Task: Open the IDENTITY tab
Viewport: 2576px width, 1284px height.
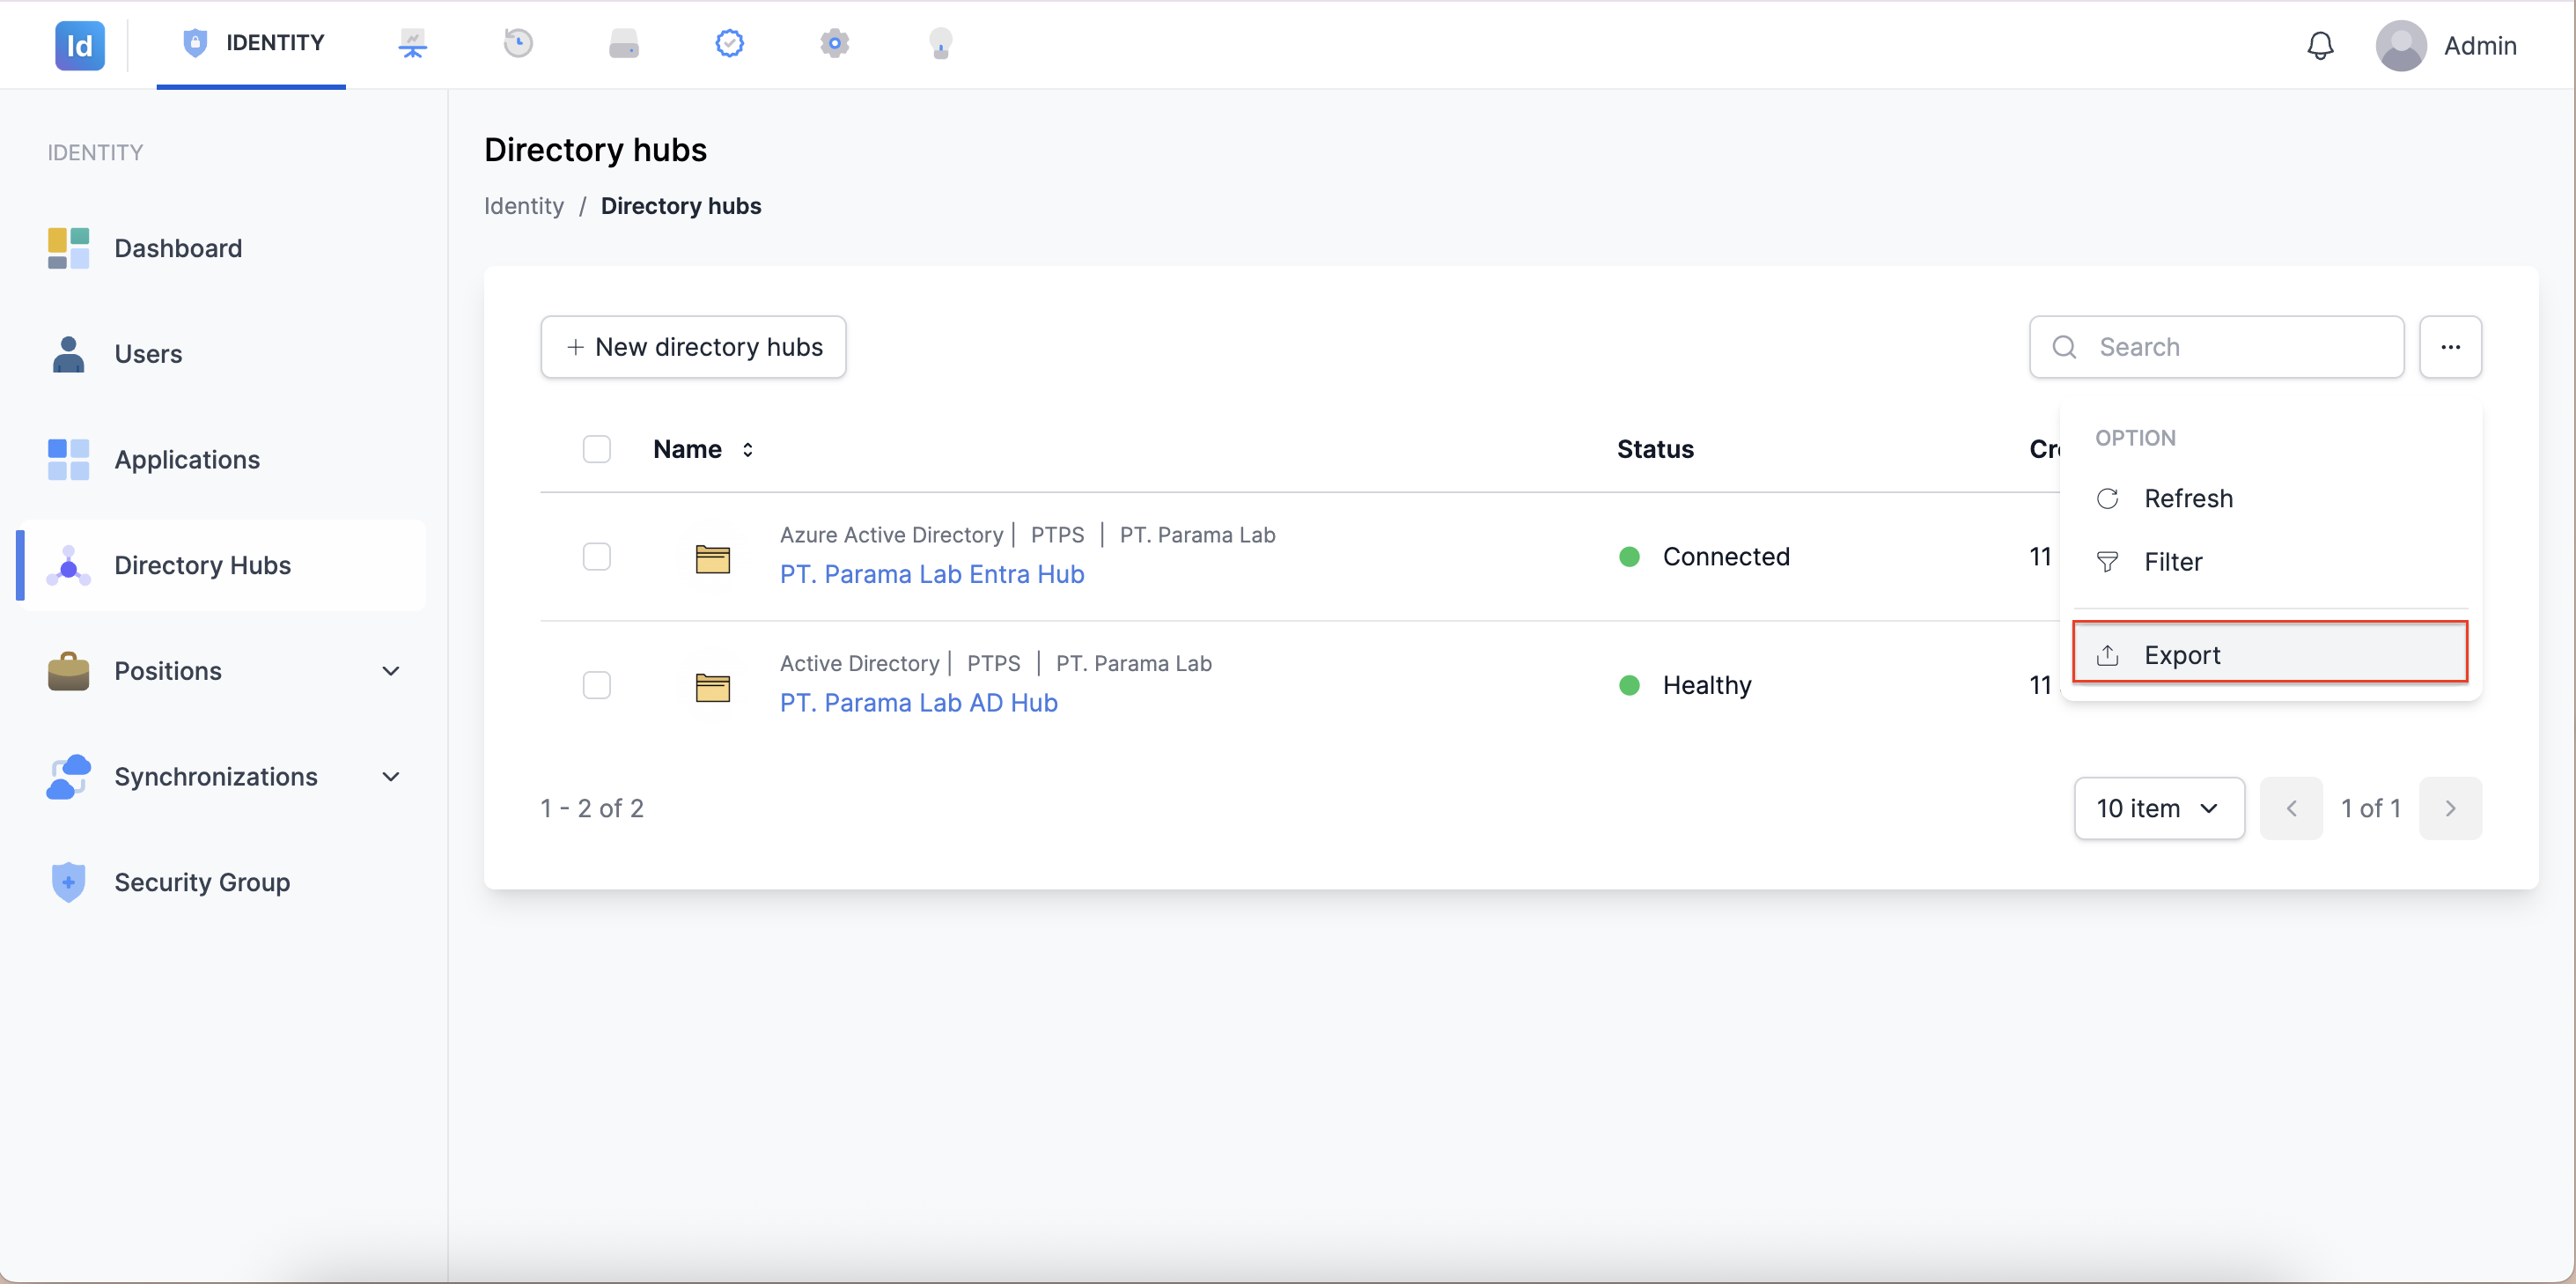Action: coord(252,43)
